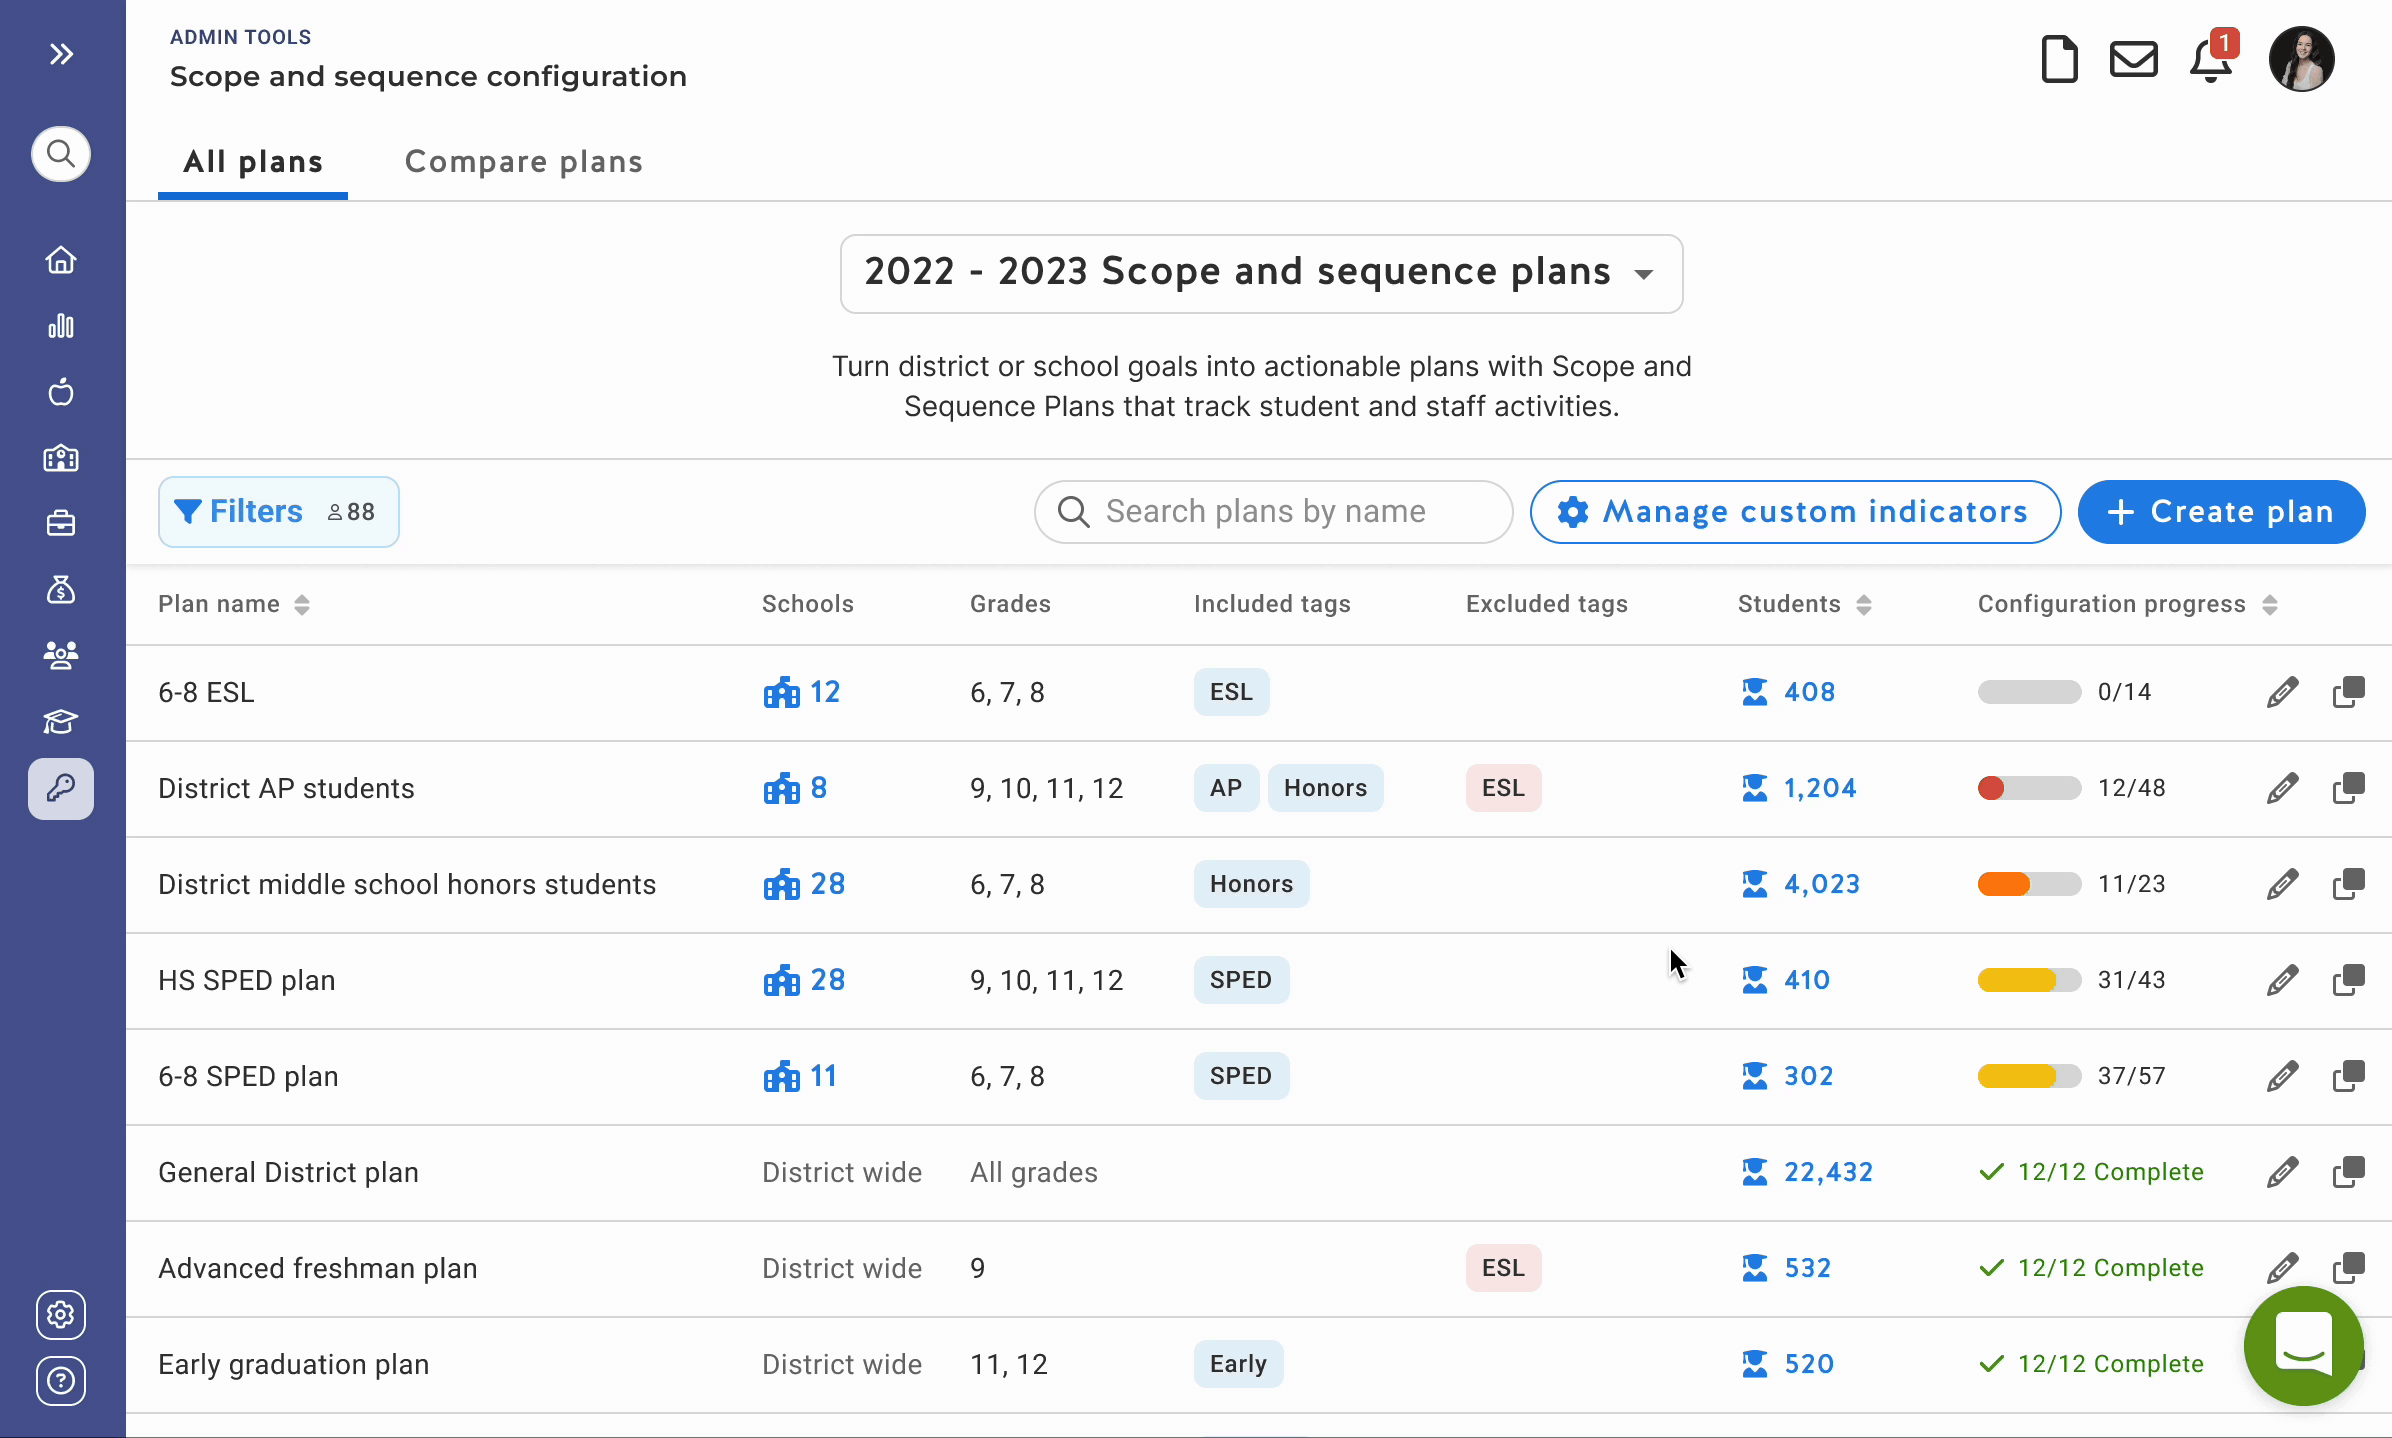Open the 2022 - 2023 plans year dropdown

click(1261, 273)
